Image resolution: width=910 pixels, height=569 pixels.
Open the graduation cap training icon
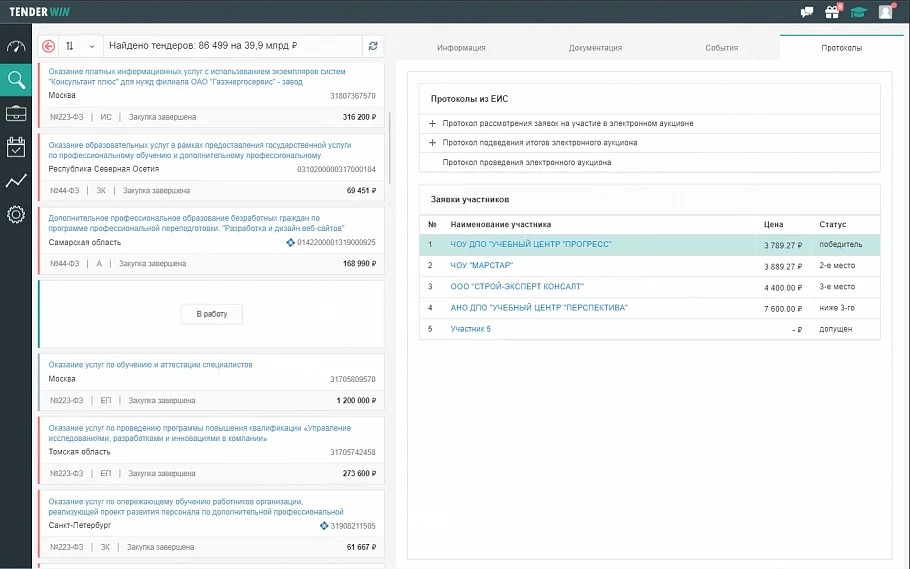(858, 12)
